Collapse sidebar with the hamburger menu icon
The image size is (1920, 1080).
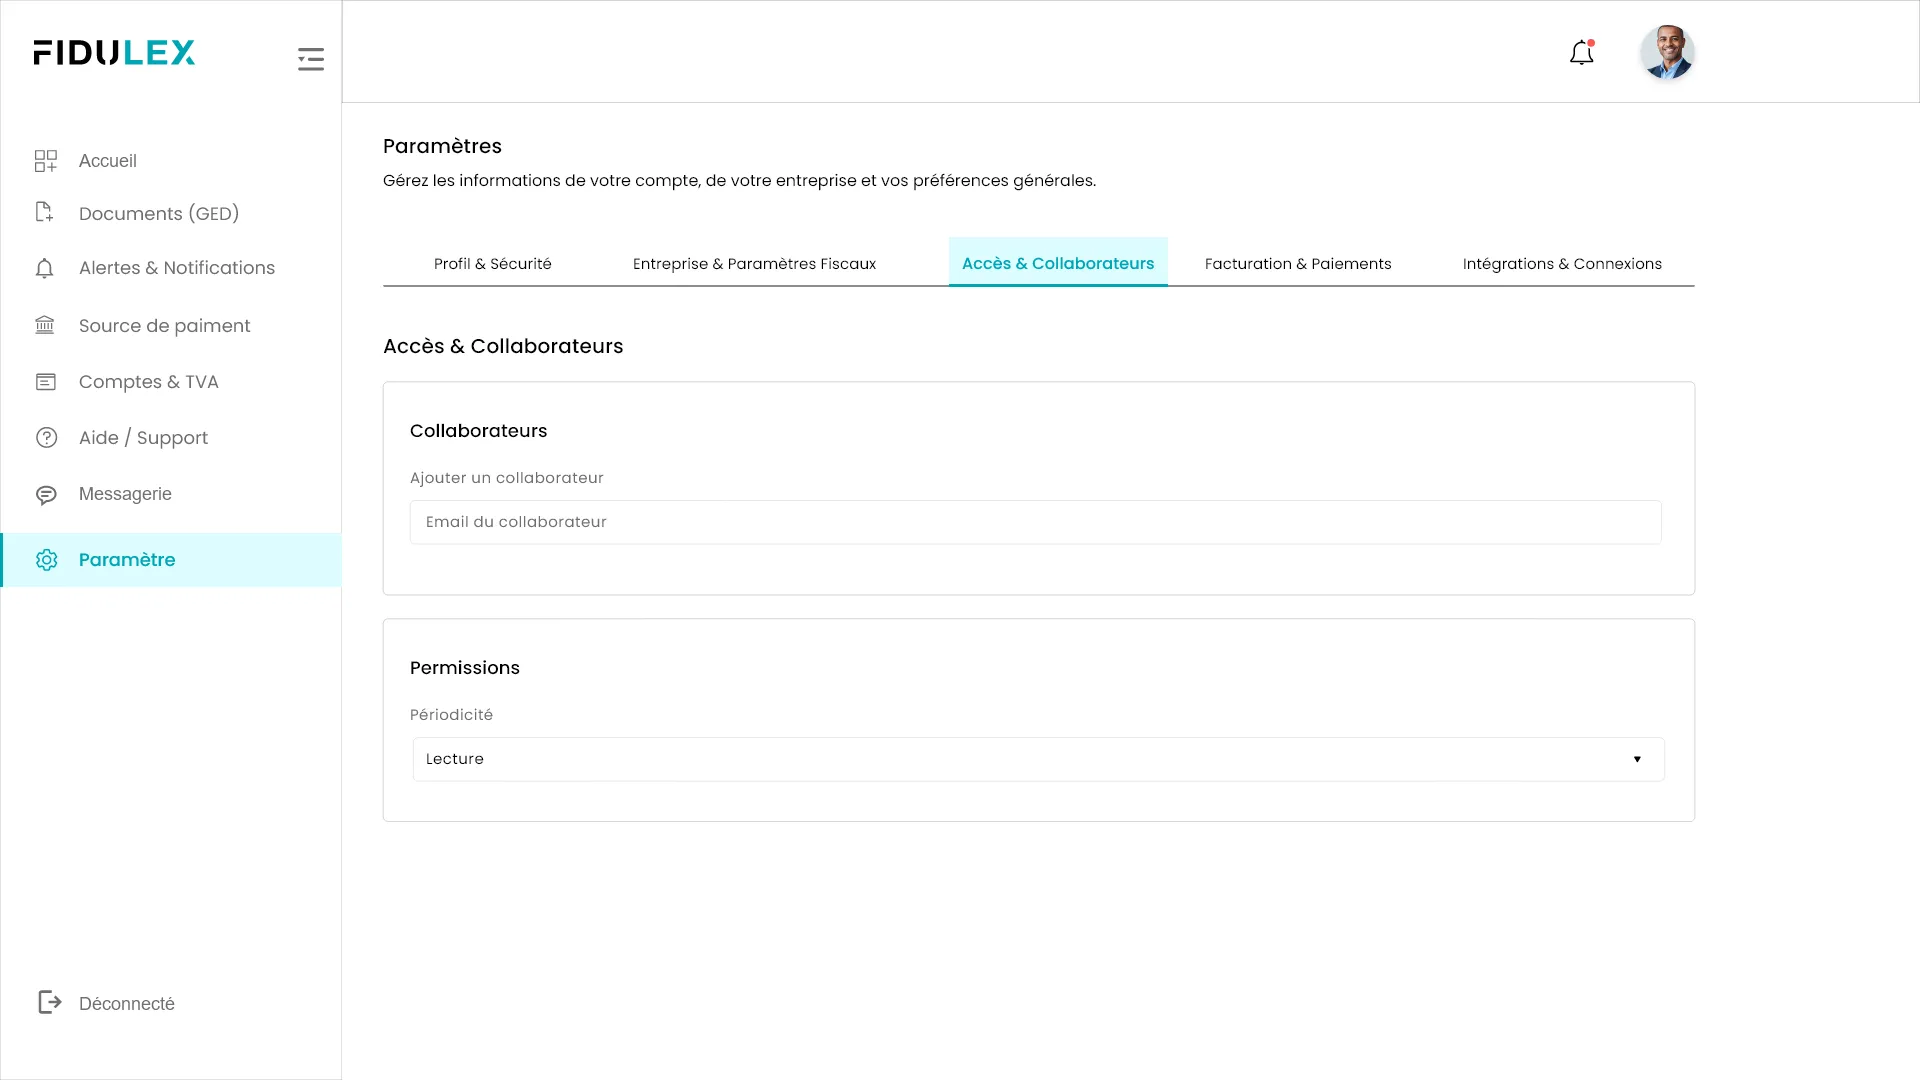(x=311, y=59)
